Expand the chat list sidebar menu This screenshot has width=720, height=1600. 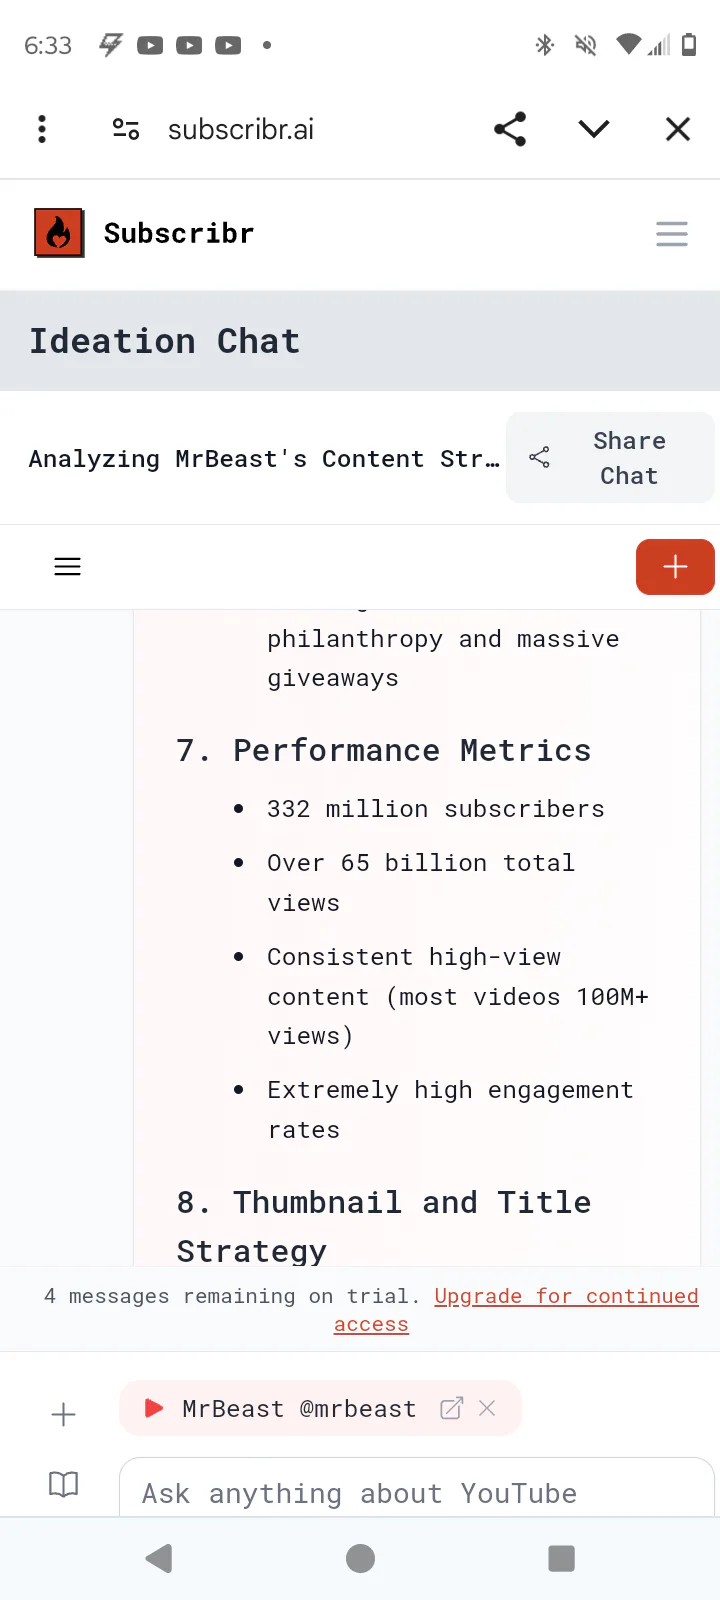(x=67, y=567)
